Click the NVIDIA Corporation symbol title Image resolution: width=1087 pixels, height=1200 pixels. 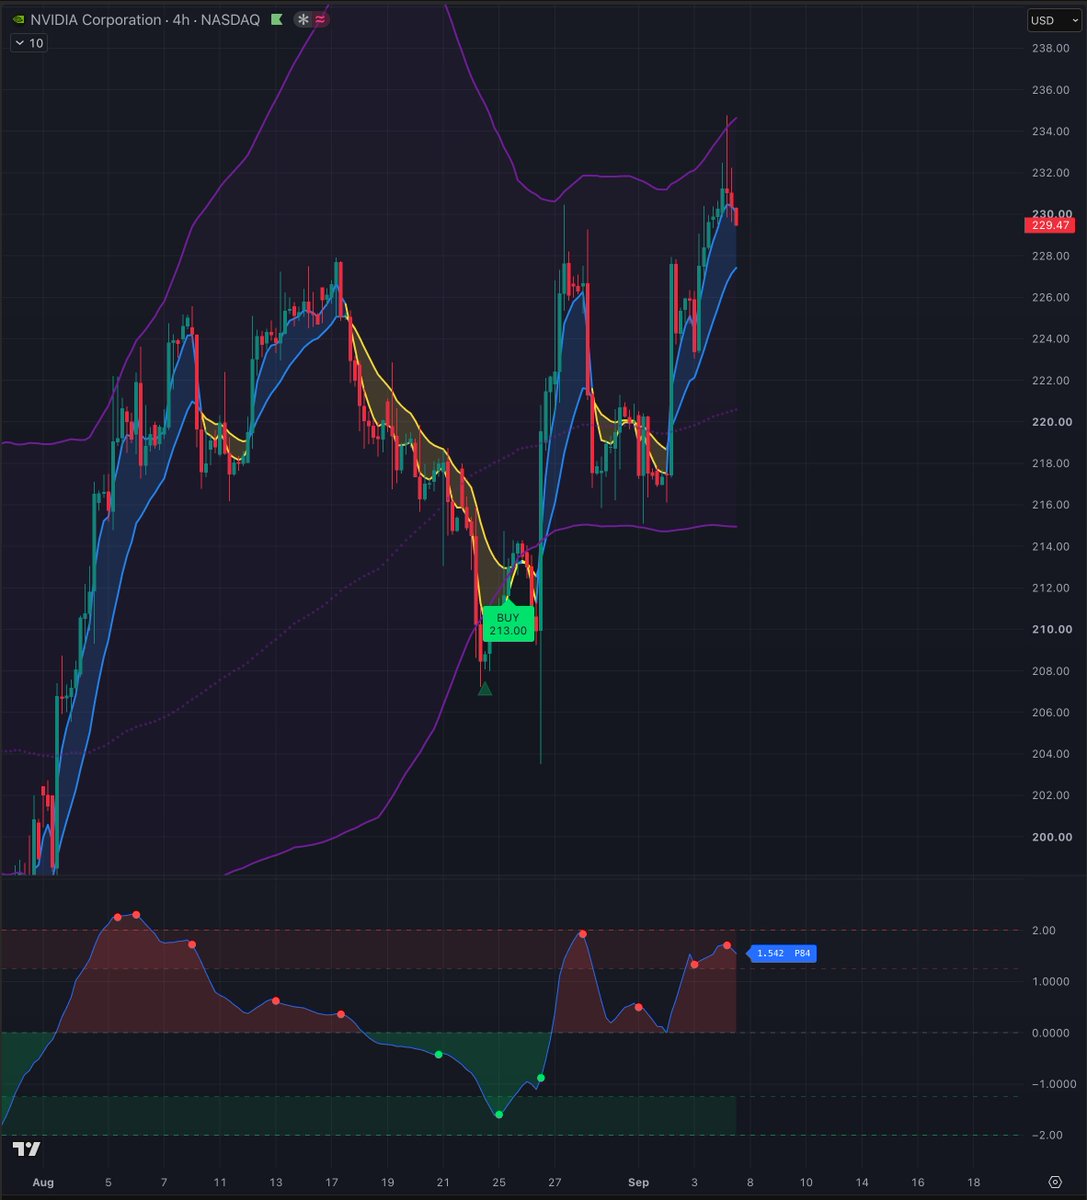[x=97, y=20]
